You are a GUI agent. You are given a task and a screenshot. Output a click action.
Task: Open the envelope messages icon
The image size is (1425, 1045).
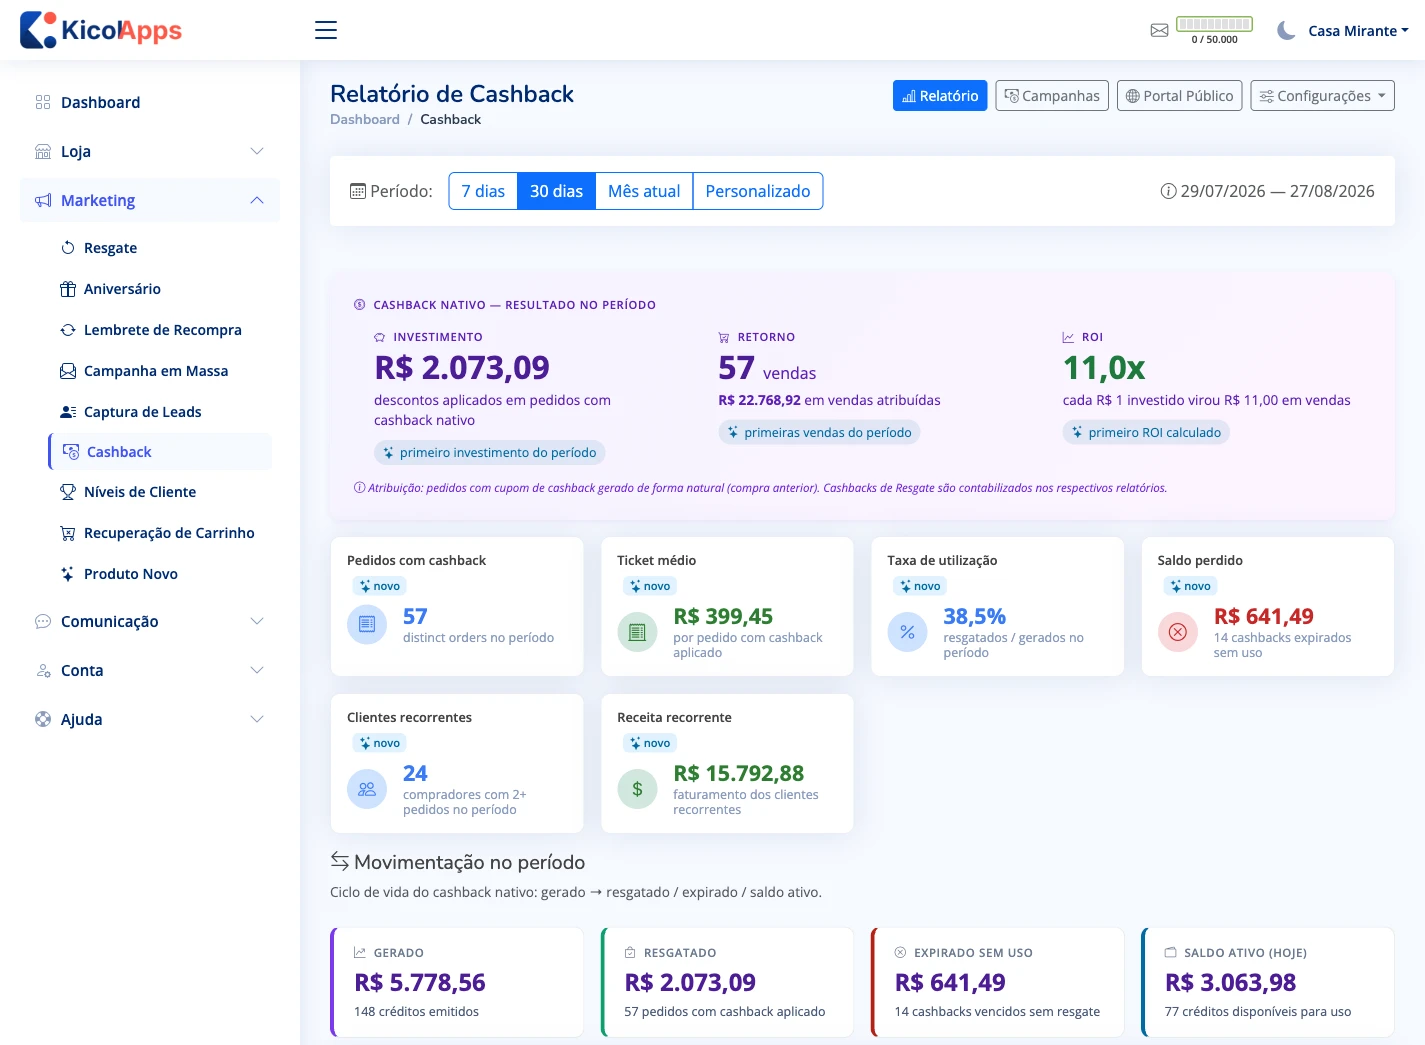[1159, 30]
